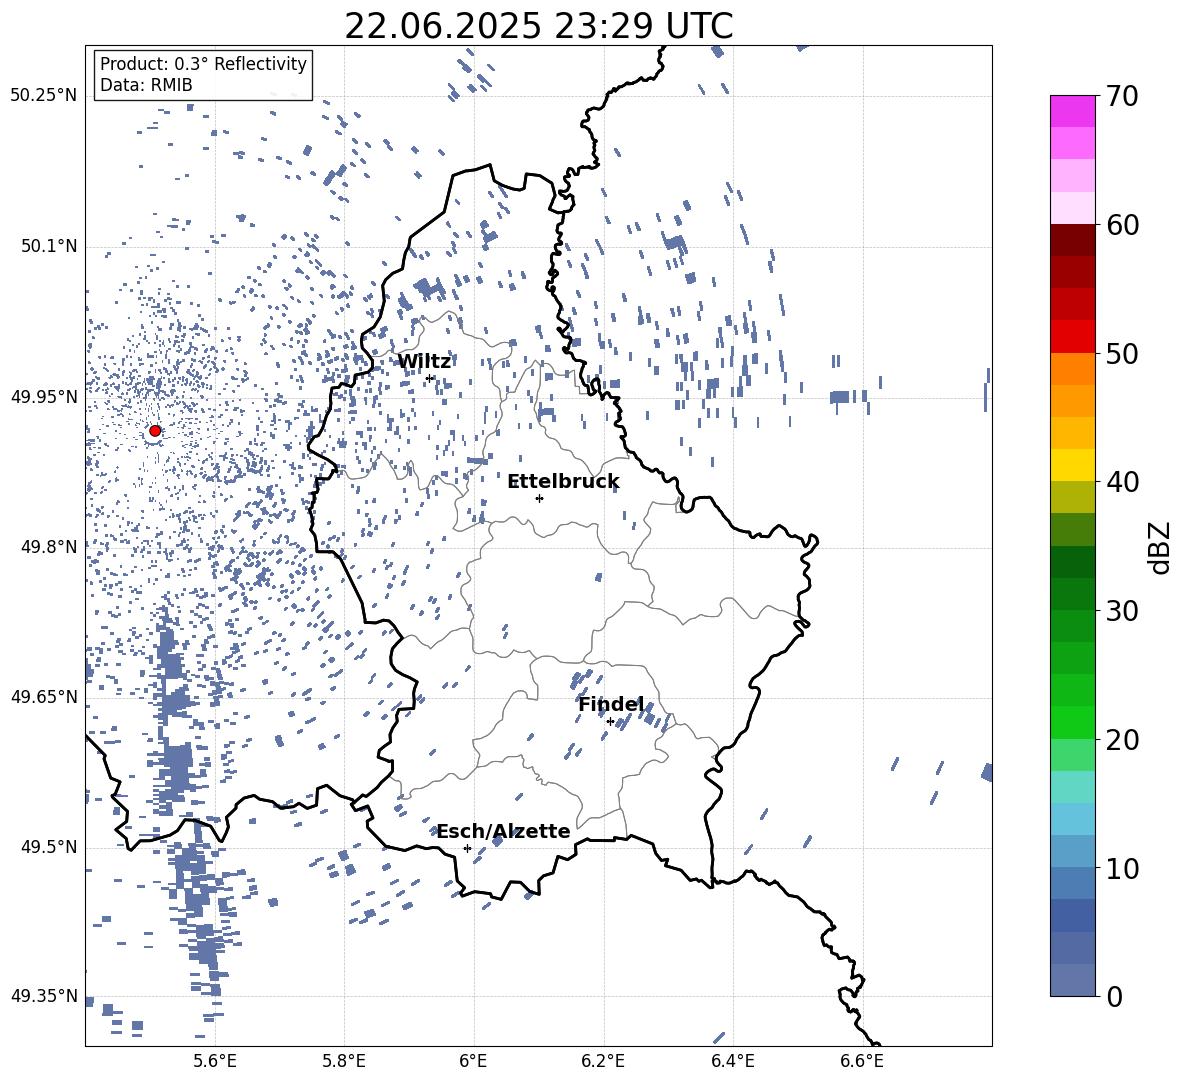Click the 49.65°N latitude label
Viewport: 1184px width, 1081px height.
(x=44, y=696)
